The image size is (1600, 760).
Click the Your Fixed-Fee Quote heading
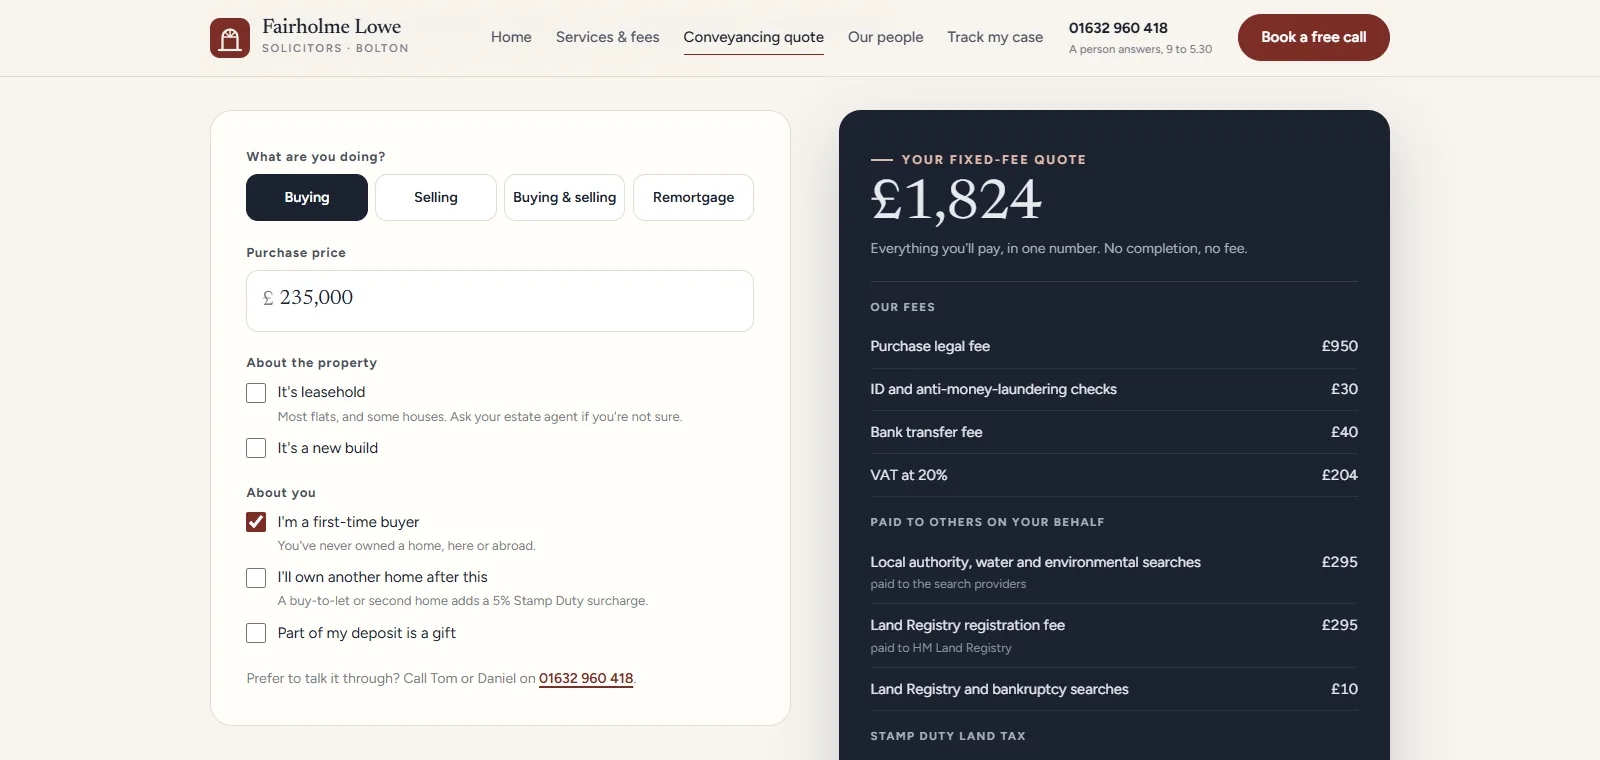(994, 160)
